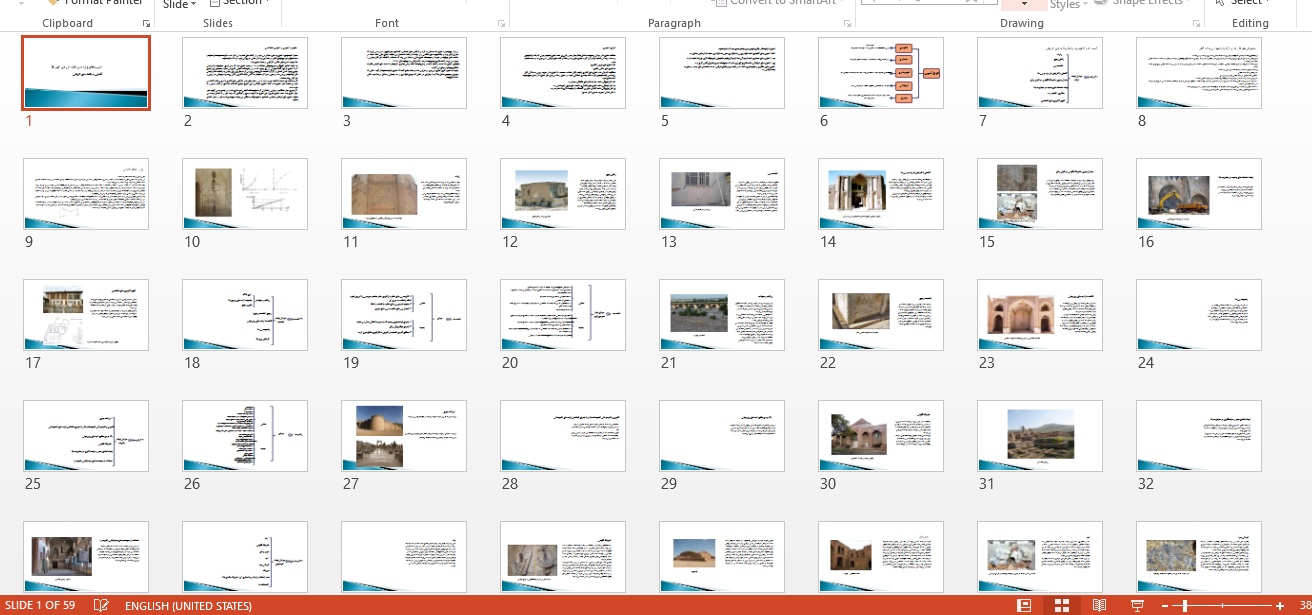Select slide 31 thumbnail
Image resolution: width=1312 pixels, height=615 pixels.
coord(1040,436)
